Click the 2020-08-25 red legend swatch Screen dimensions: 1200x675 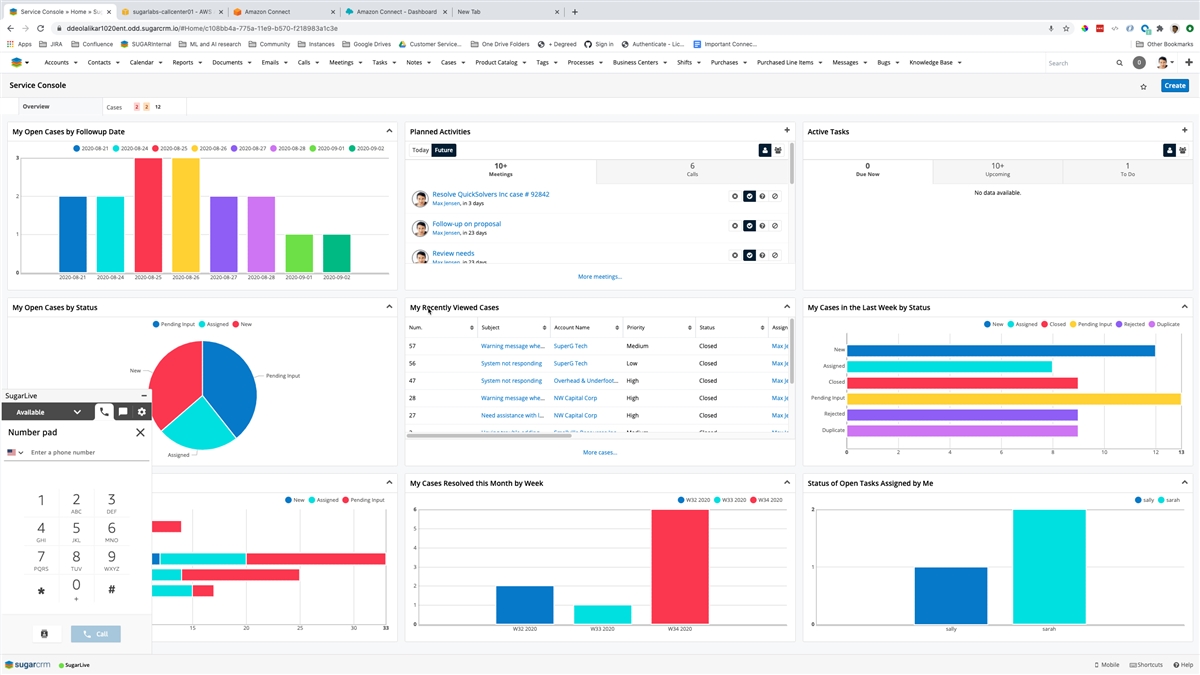coord(154,148)
